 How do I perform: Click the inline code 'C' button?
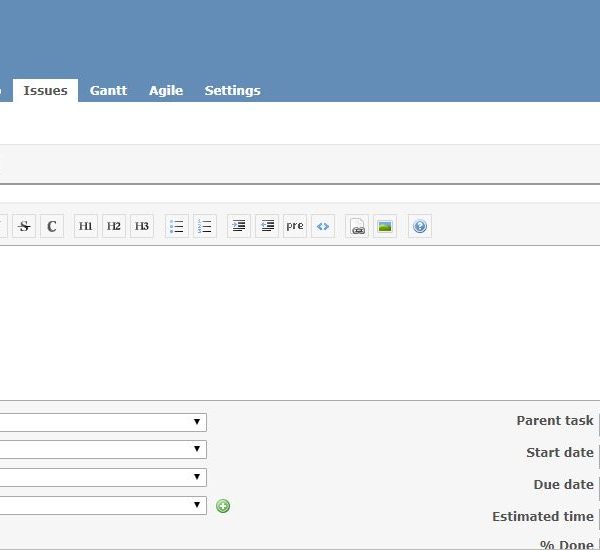[52, 227]
